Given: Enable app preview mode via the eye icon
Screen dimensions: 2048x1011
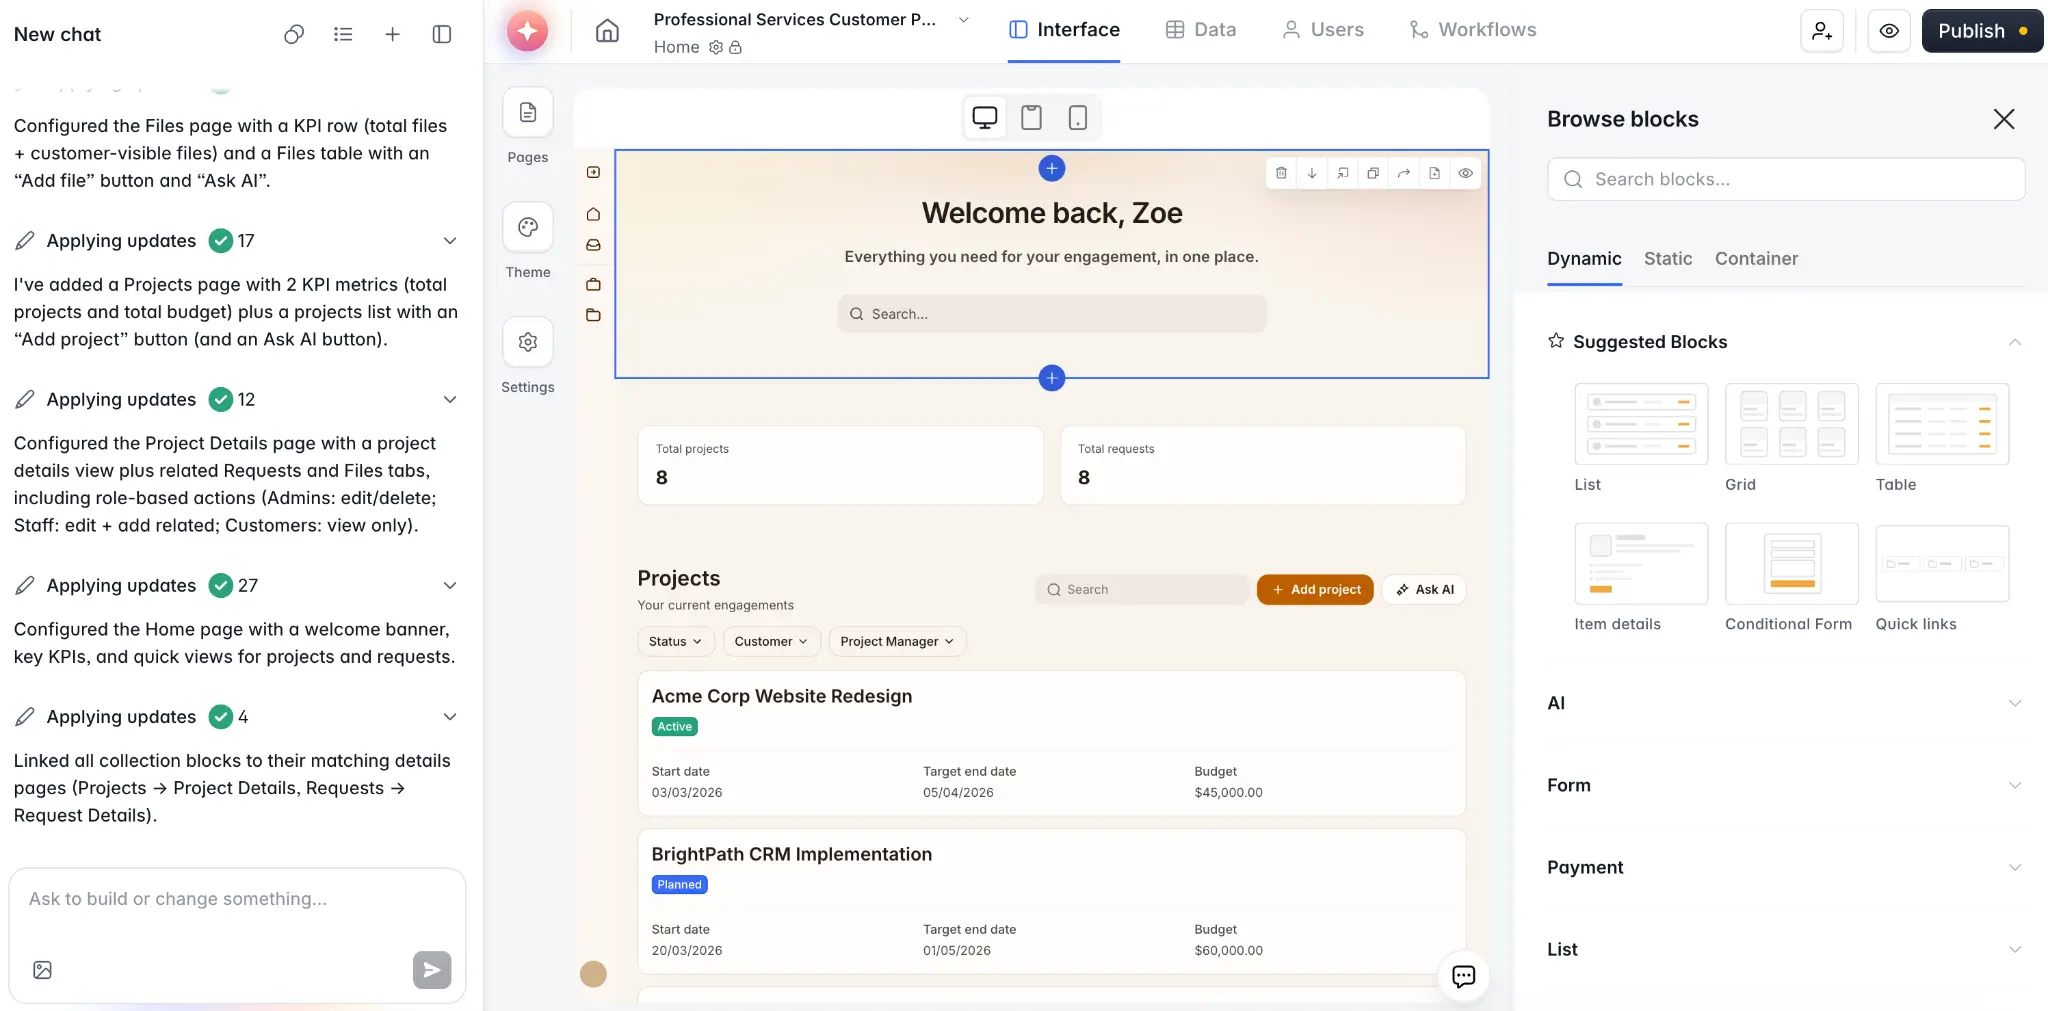Looking at the screenshot, I should 1889,30.
